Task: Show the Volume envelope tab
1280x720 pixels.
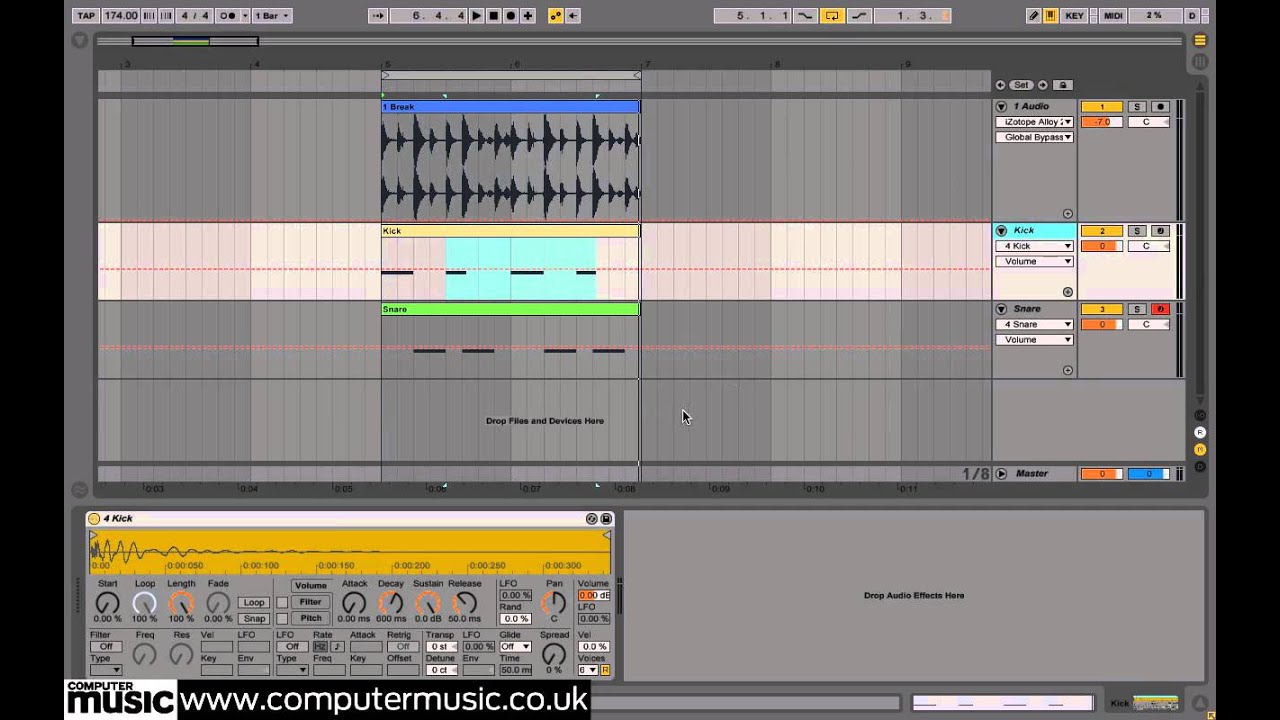Action: click(310, 586)
